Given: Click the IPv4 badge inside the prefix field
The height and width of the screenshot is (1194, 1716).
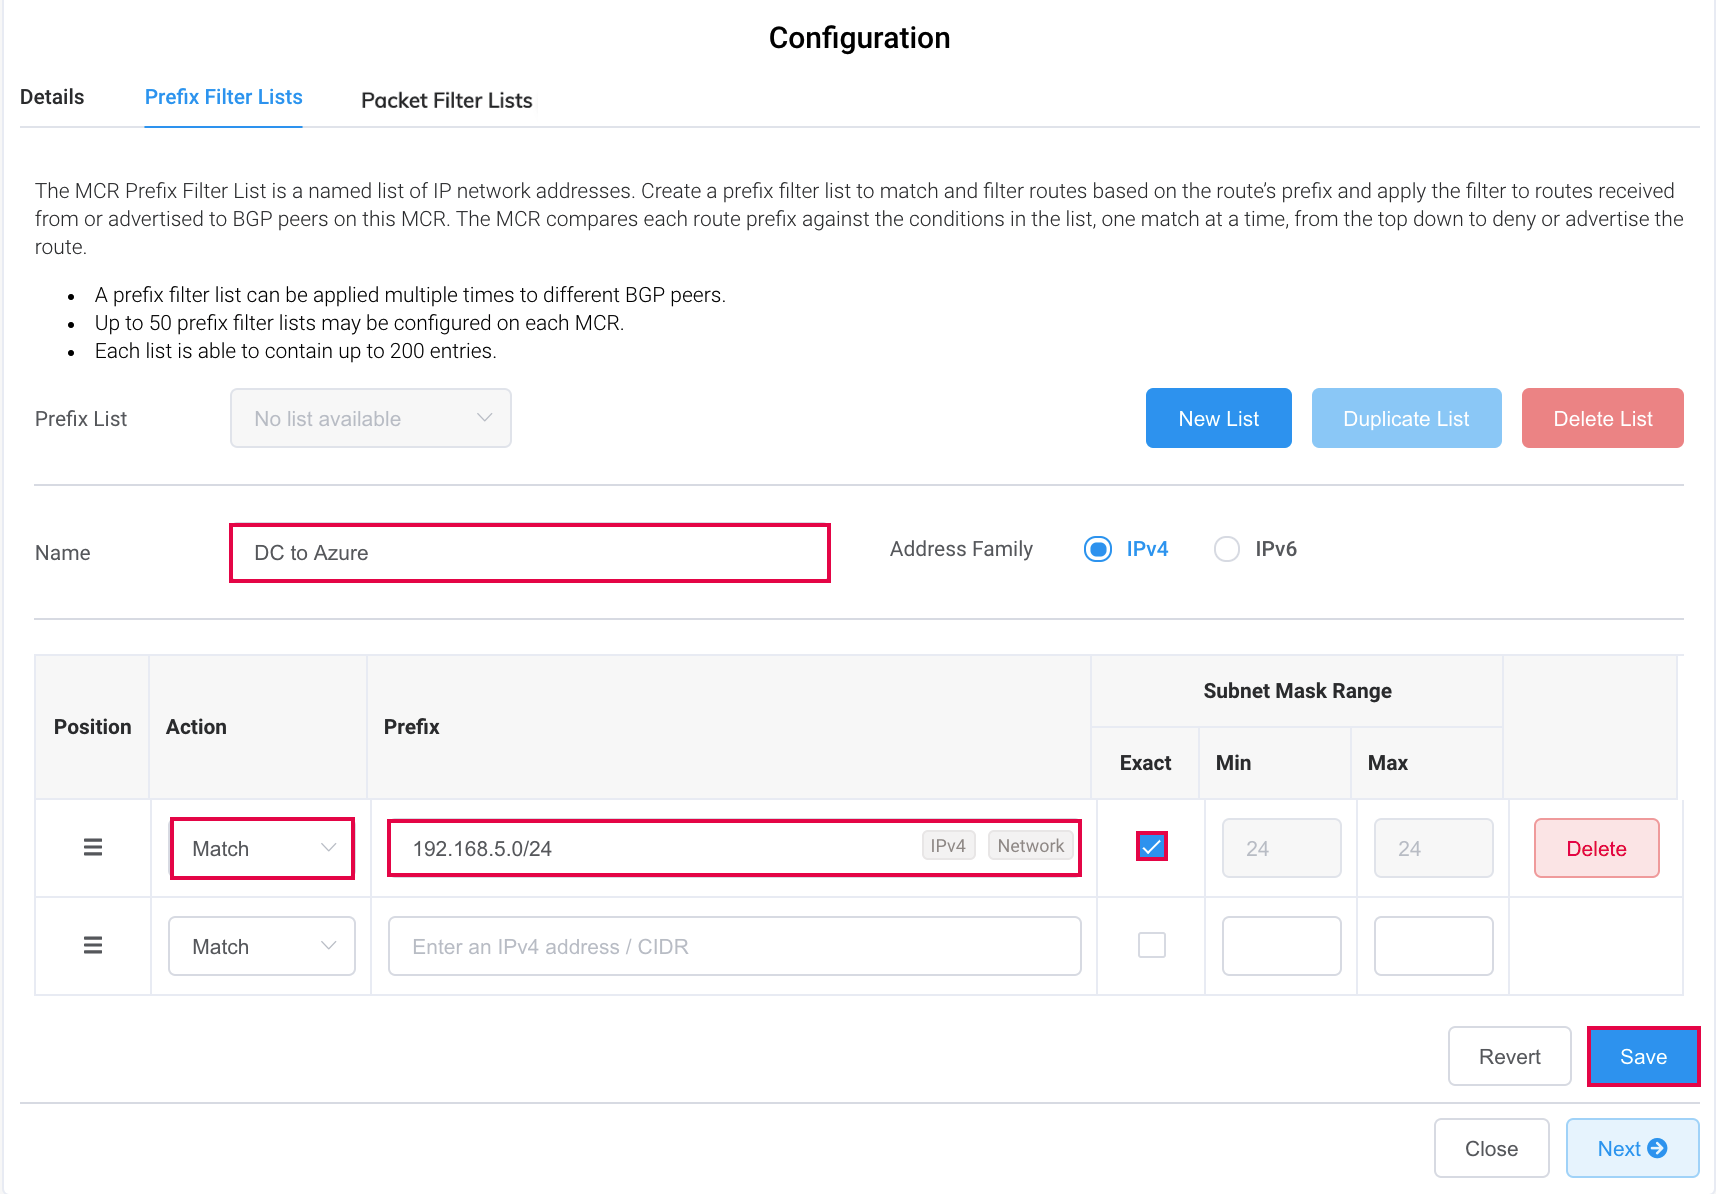Looking at the screenshot, I should pos(948,845).
